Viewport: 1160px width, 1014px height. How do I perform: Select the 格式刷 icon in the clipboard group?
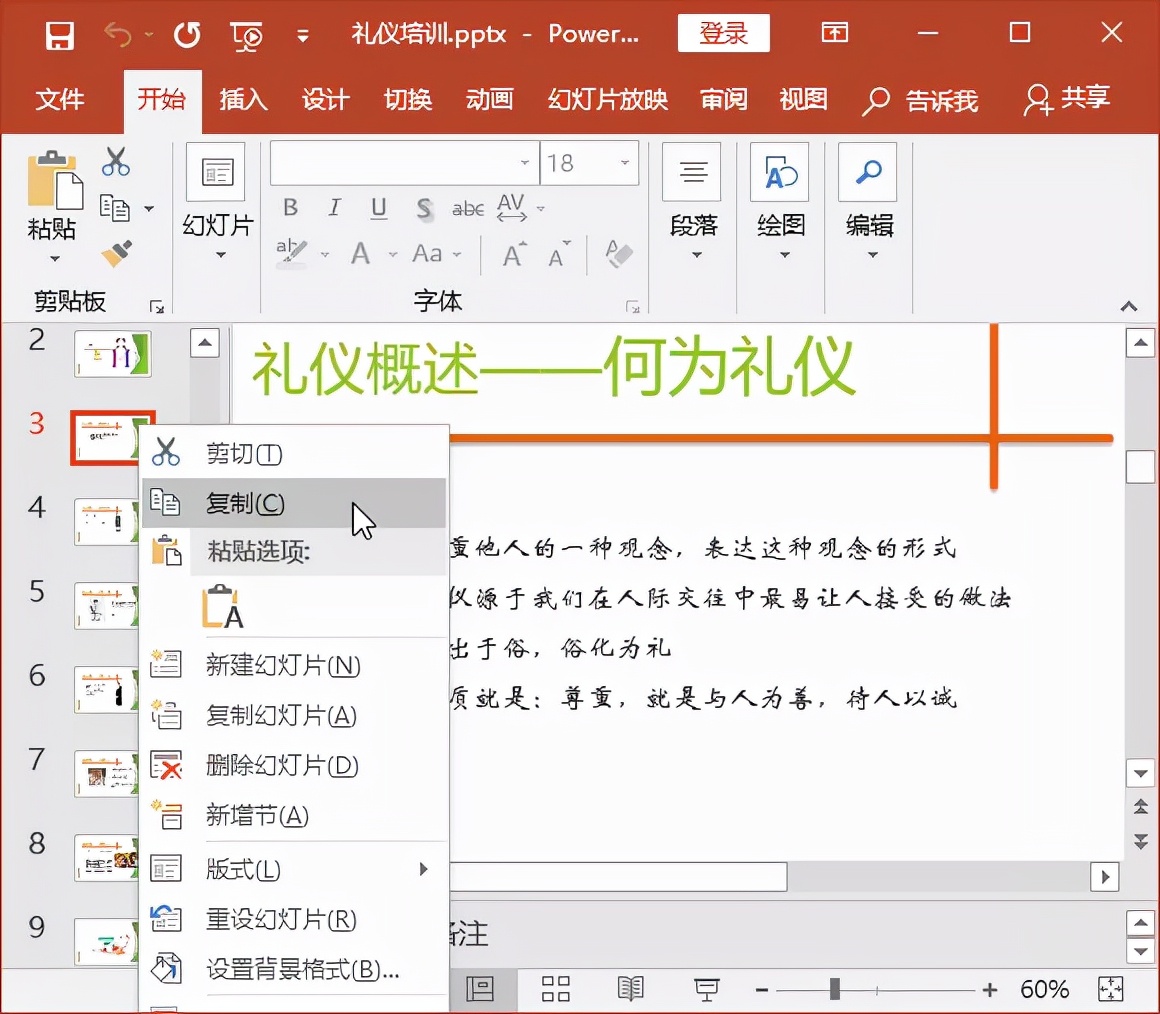[x=115, y=253]
